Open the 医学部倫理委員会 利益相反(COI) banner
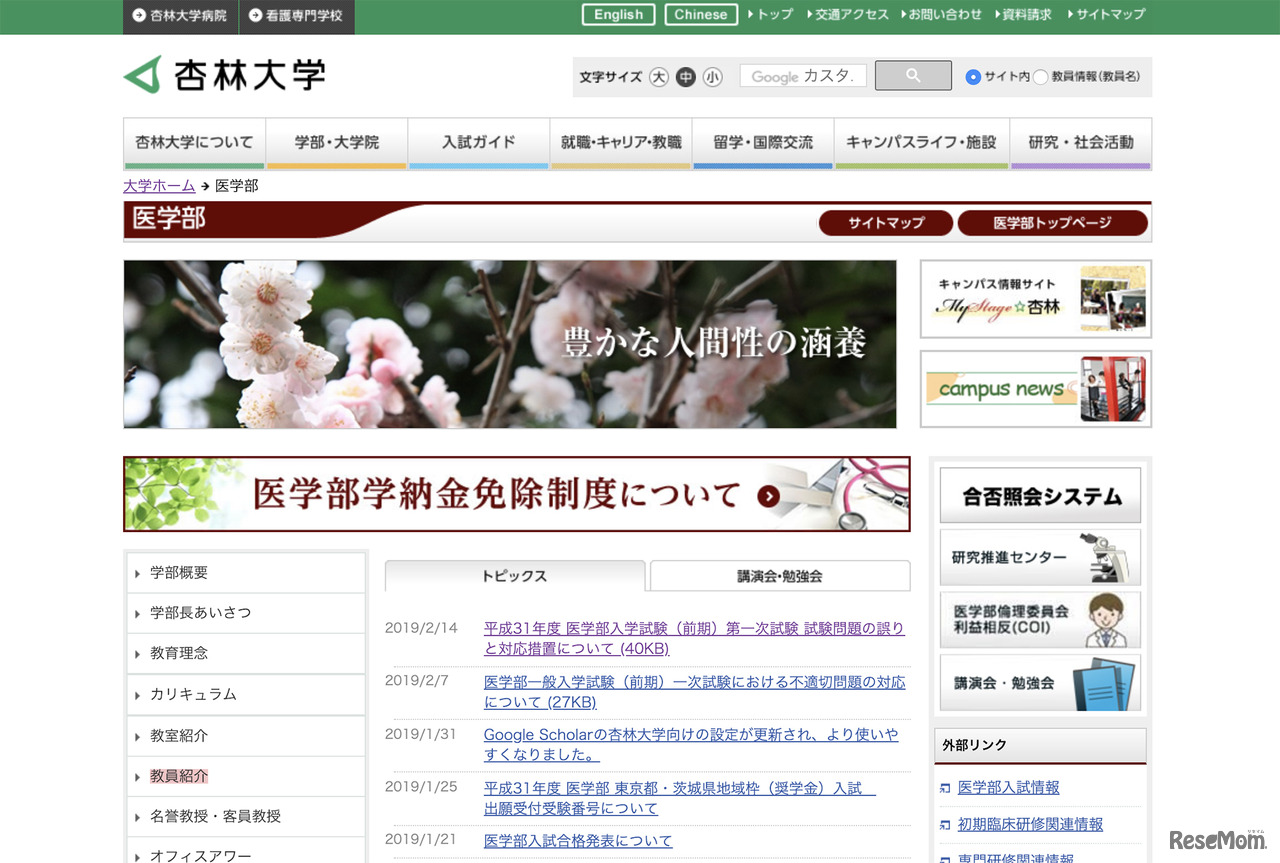Screen dimensions: 1280x863 [1040, 620]
